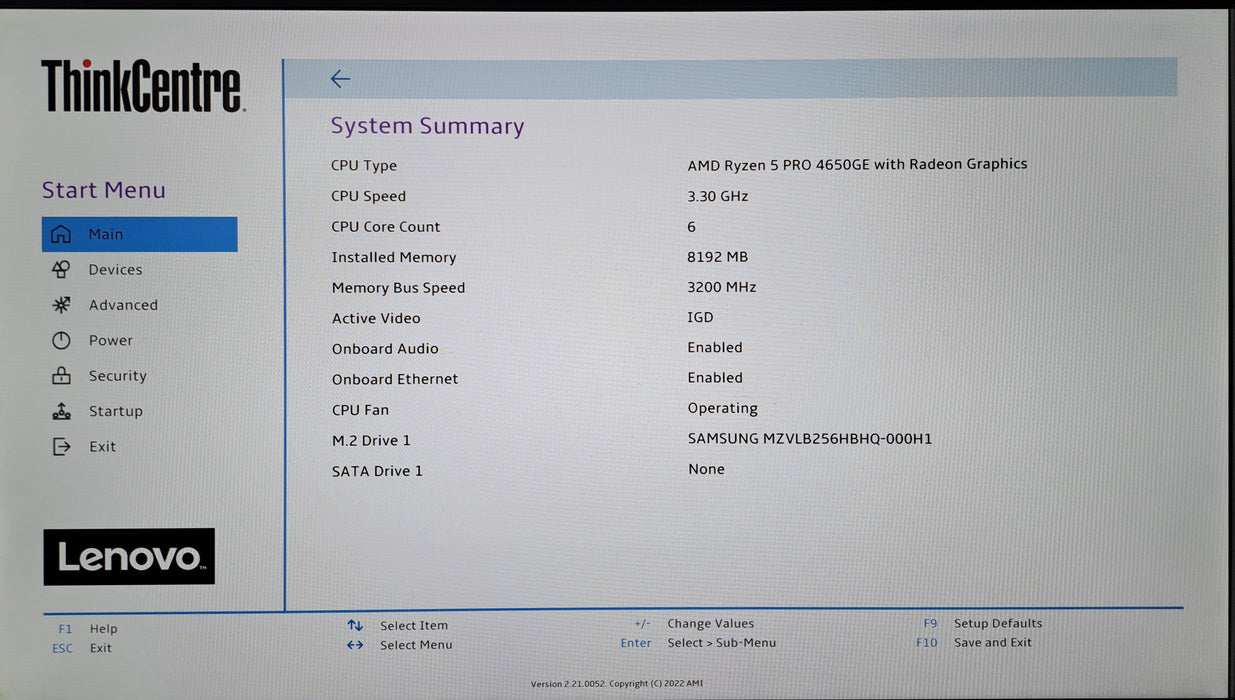The width and height of the screenshot is (1235, 700).
Task: Open the Startup menu
Action: (115, 411)
